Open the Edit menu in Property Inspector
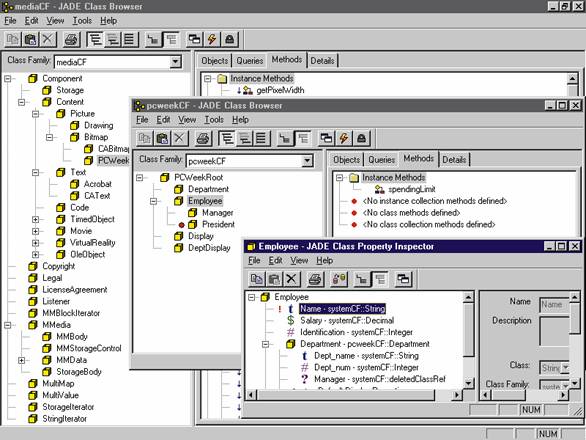The width and height of the screenshot is (586, 440). coord(275,260)
